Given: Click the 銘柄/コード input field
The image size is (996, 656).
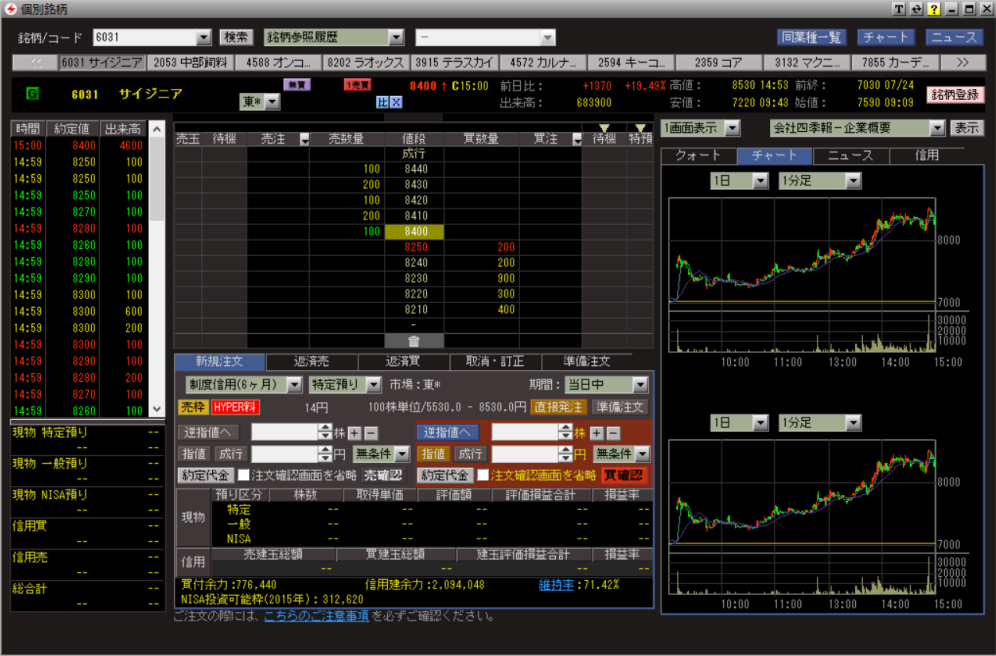Looking at the screenshot, I should [144, 38].
